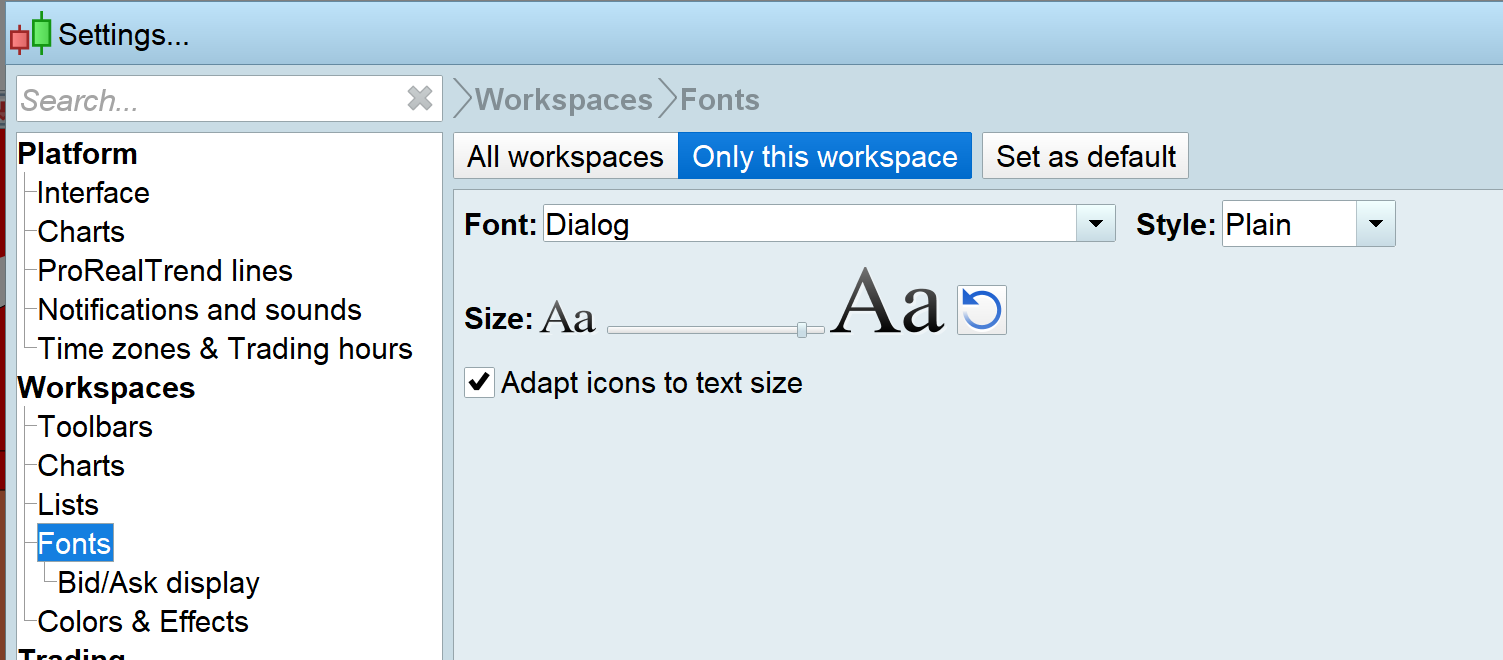
Task: Select the Only this workspace toggle
Action: point(825,157)
